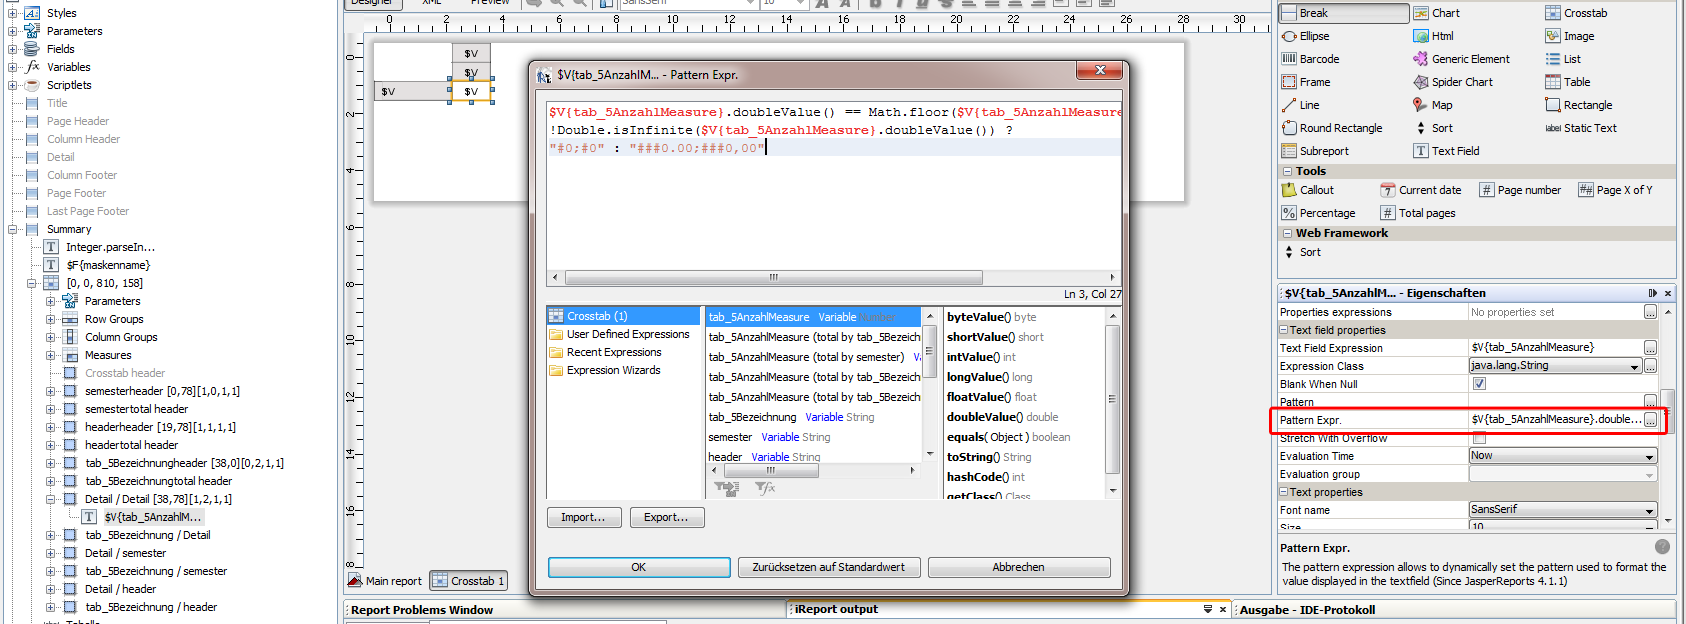Select the Round Rectangle palette icon

(x=1289, y=128)
